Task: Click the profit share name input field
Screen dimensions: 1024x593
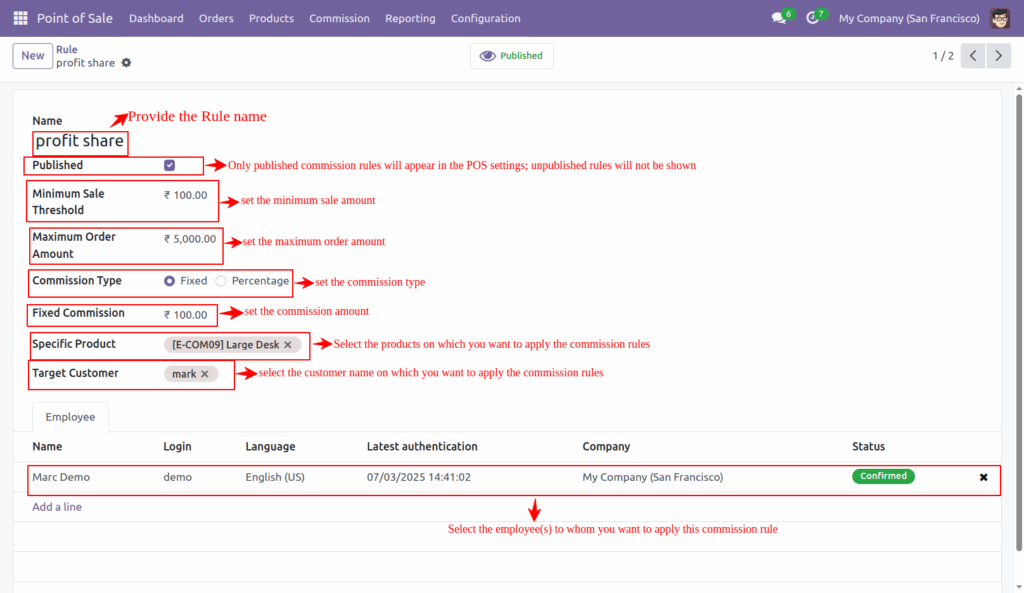Action: (x=79, y=141)
